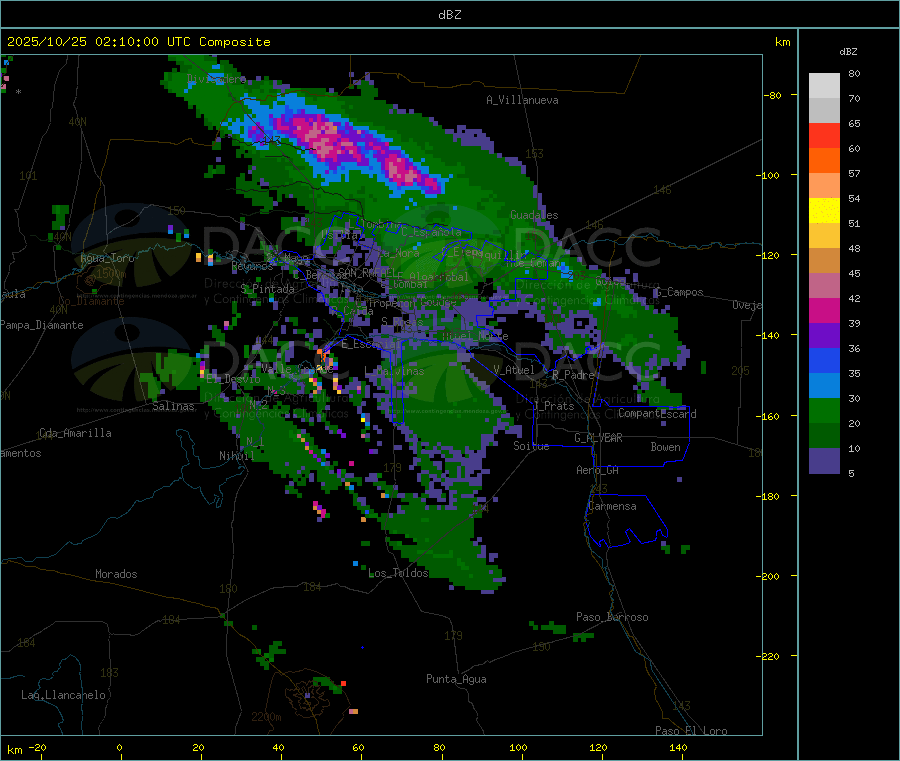The image size is (900, 761).
Task: Click the 'Morados' map label
Action: click(x=116, y=574)
